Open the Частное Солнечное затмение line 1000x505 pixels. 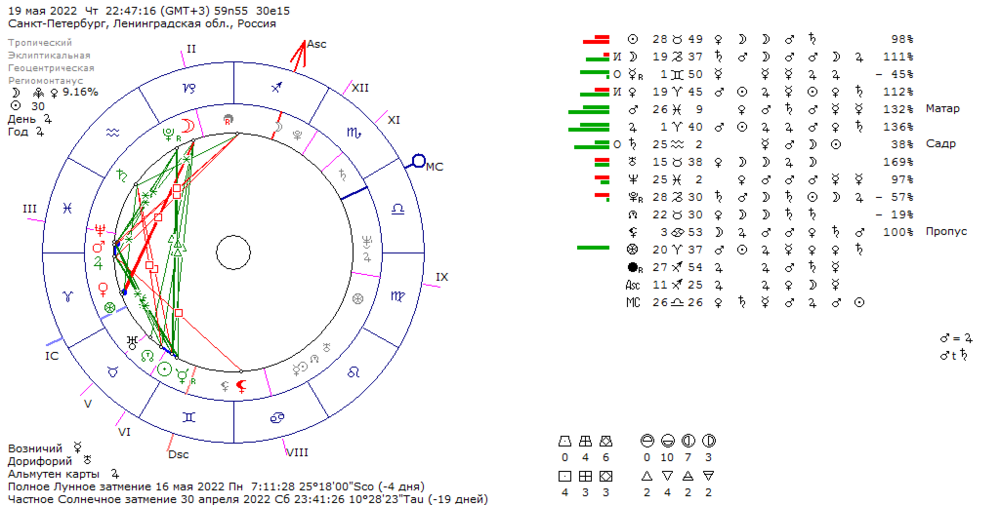point(247,499)
